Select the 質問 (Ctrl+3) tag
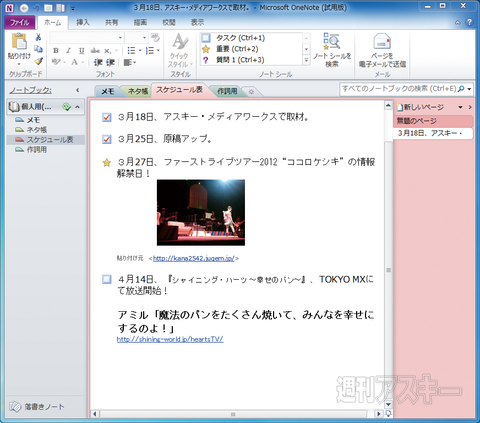 pos(252,60)
